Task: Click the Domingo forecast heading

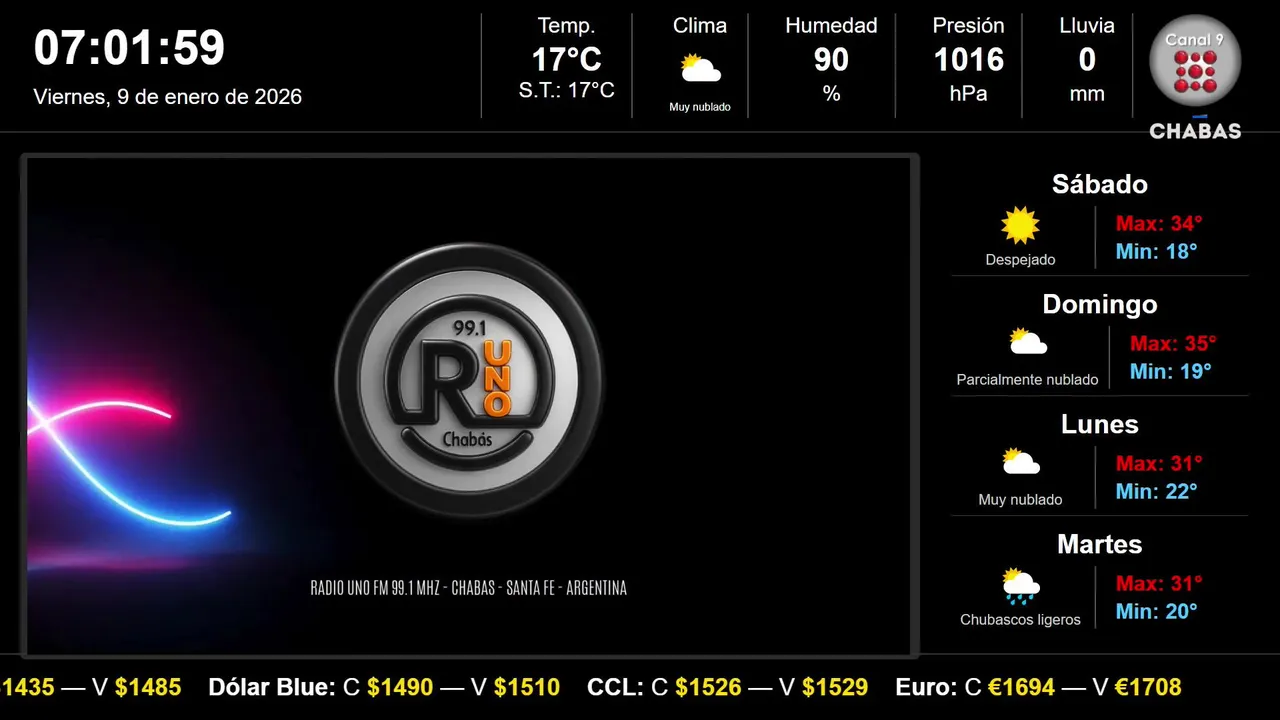Action: click(1100, 304)
